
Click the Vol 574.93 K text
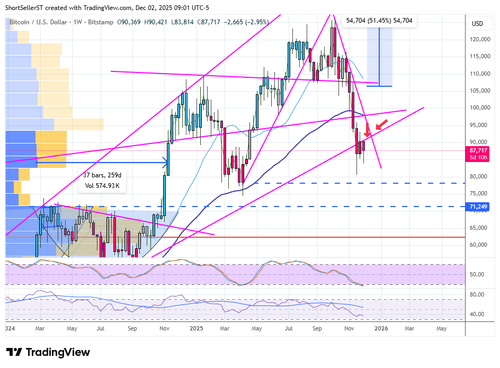[x=102, y=186]
